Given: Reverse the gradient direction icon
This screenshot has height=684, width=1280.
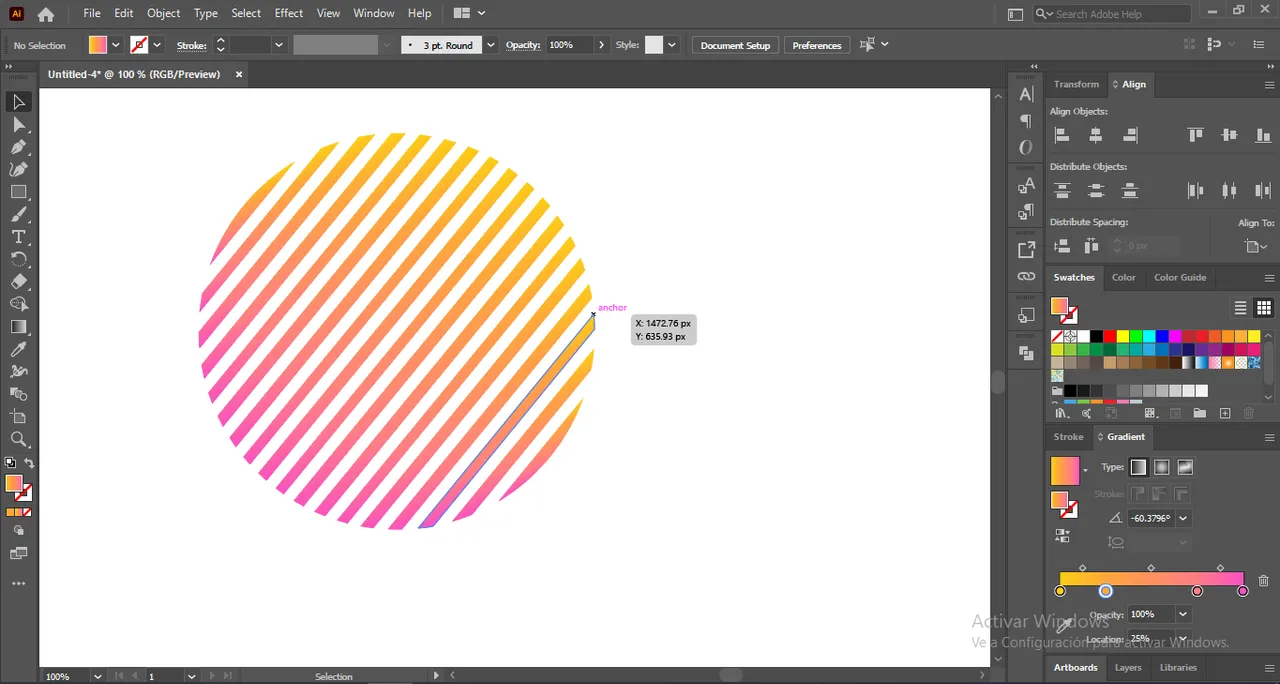Looking at the screenshot, I should click(1060, 535).
